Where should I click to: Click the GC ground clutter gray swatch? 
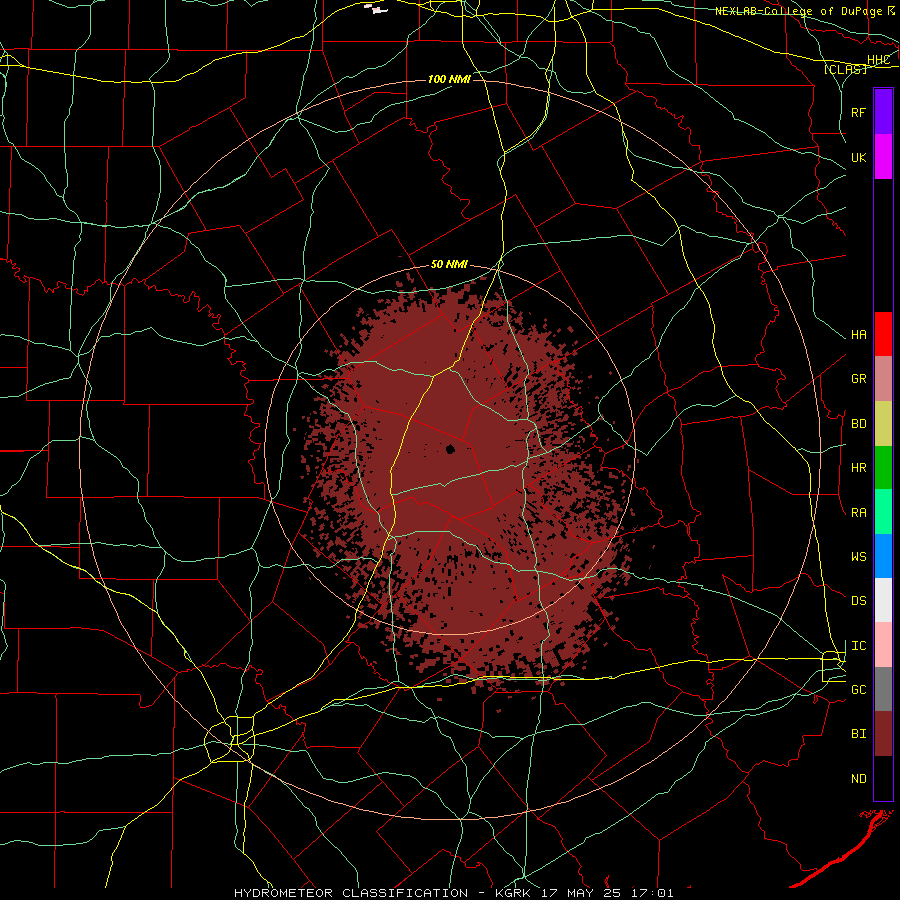tap(883, 689)
